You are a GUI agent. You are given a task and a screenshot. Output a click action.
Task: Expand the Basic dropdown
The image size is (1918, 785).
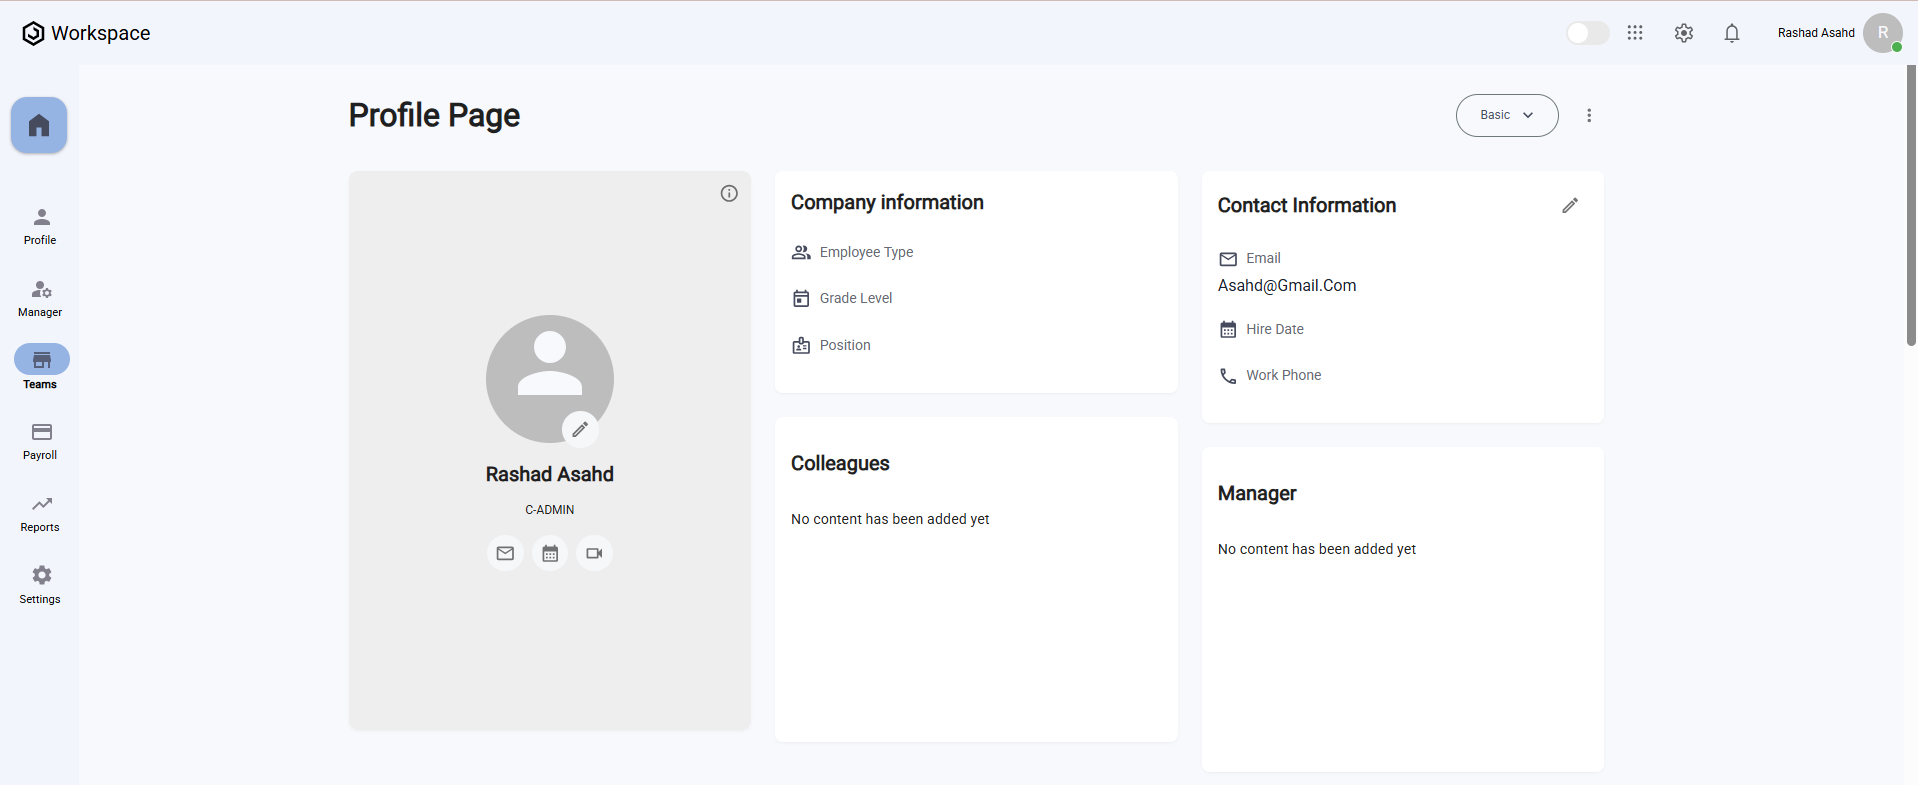[1506, 115]
